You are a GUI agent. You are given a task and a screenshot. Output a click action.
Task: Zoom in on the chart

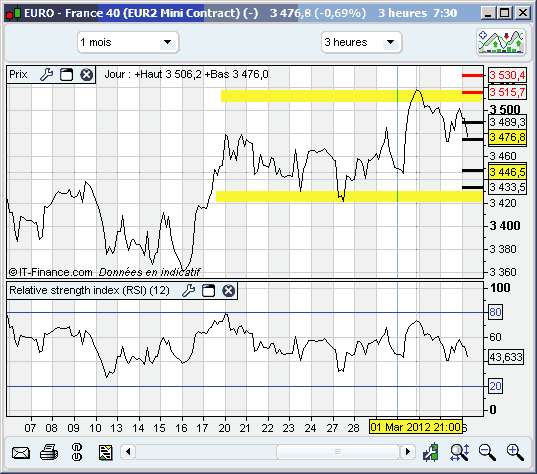(x=515, y=452)
